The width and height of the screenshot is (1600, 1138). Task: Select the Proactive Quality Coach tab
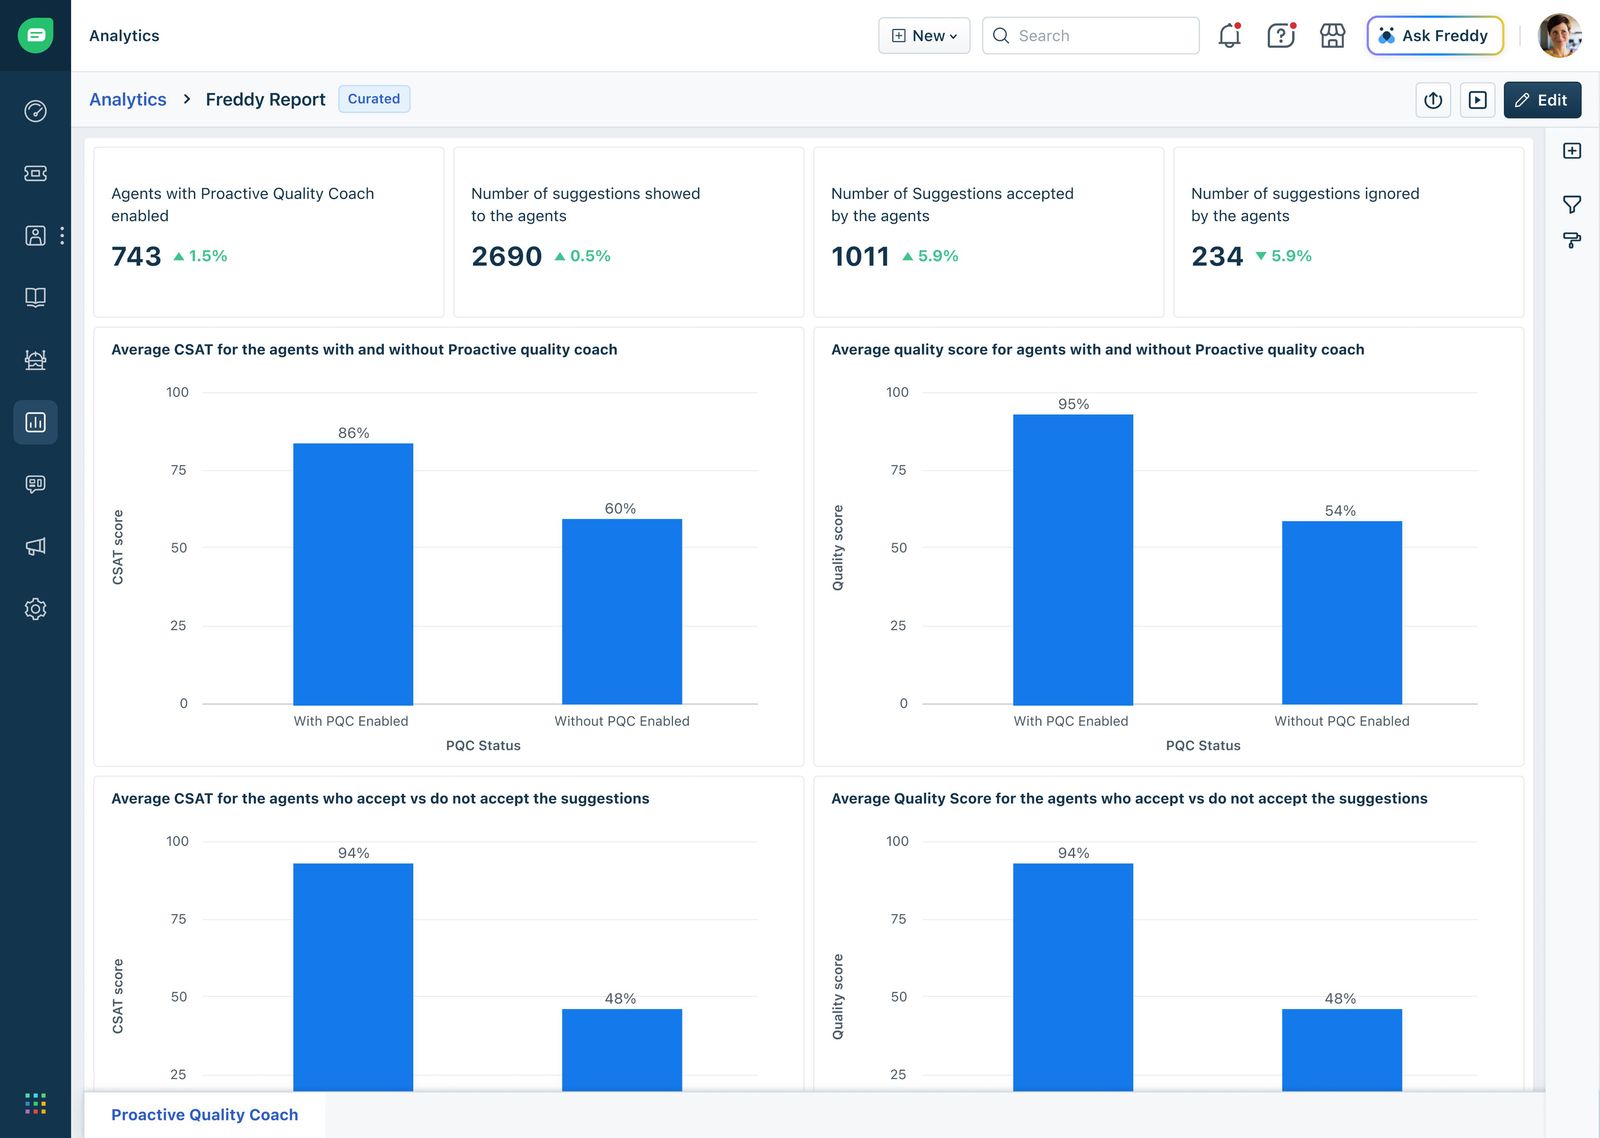[x=205, y=1115]
